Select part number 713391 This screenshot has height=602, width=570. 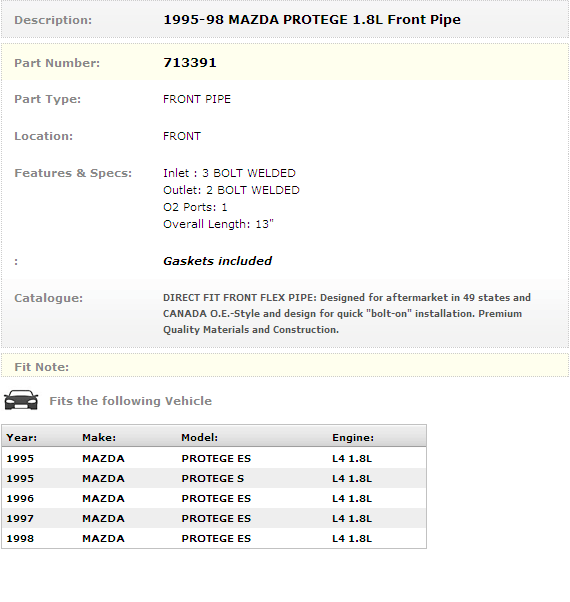click(190, 63)
